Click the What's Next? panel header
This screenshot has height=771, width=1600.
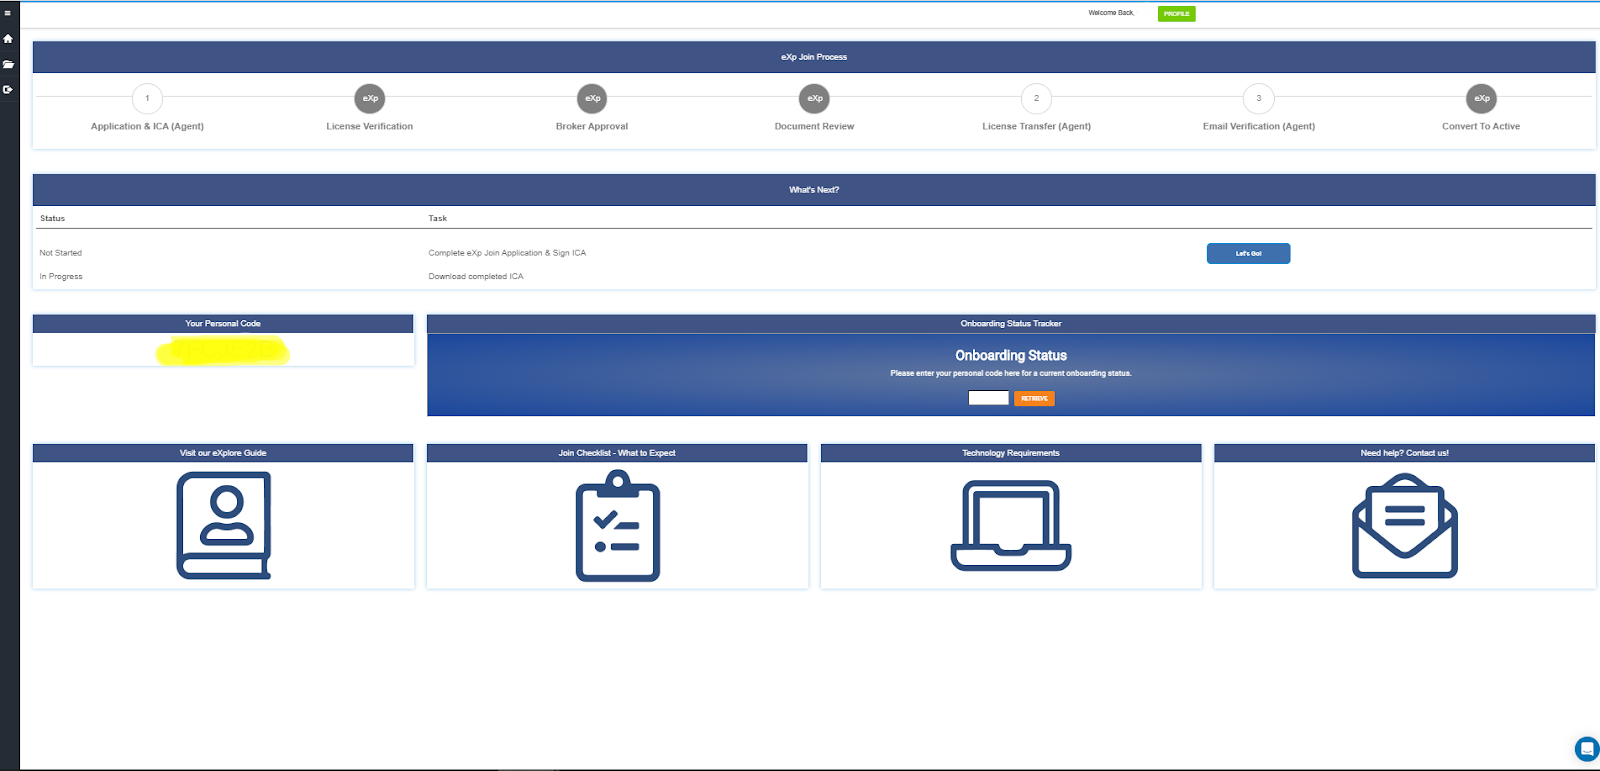[814, 190]
